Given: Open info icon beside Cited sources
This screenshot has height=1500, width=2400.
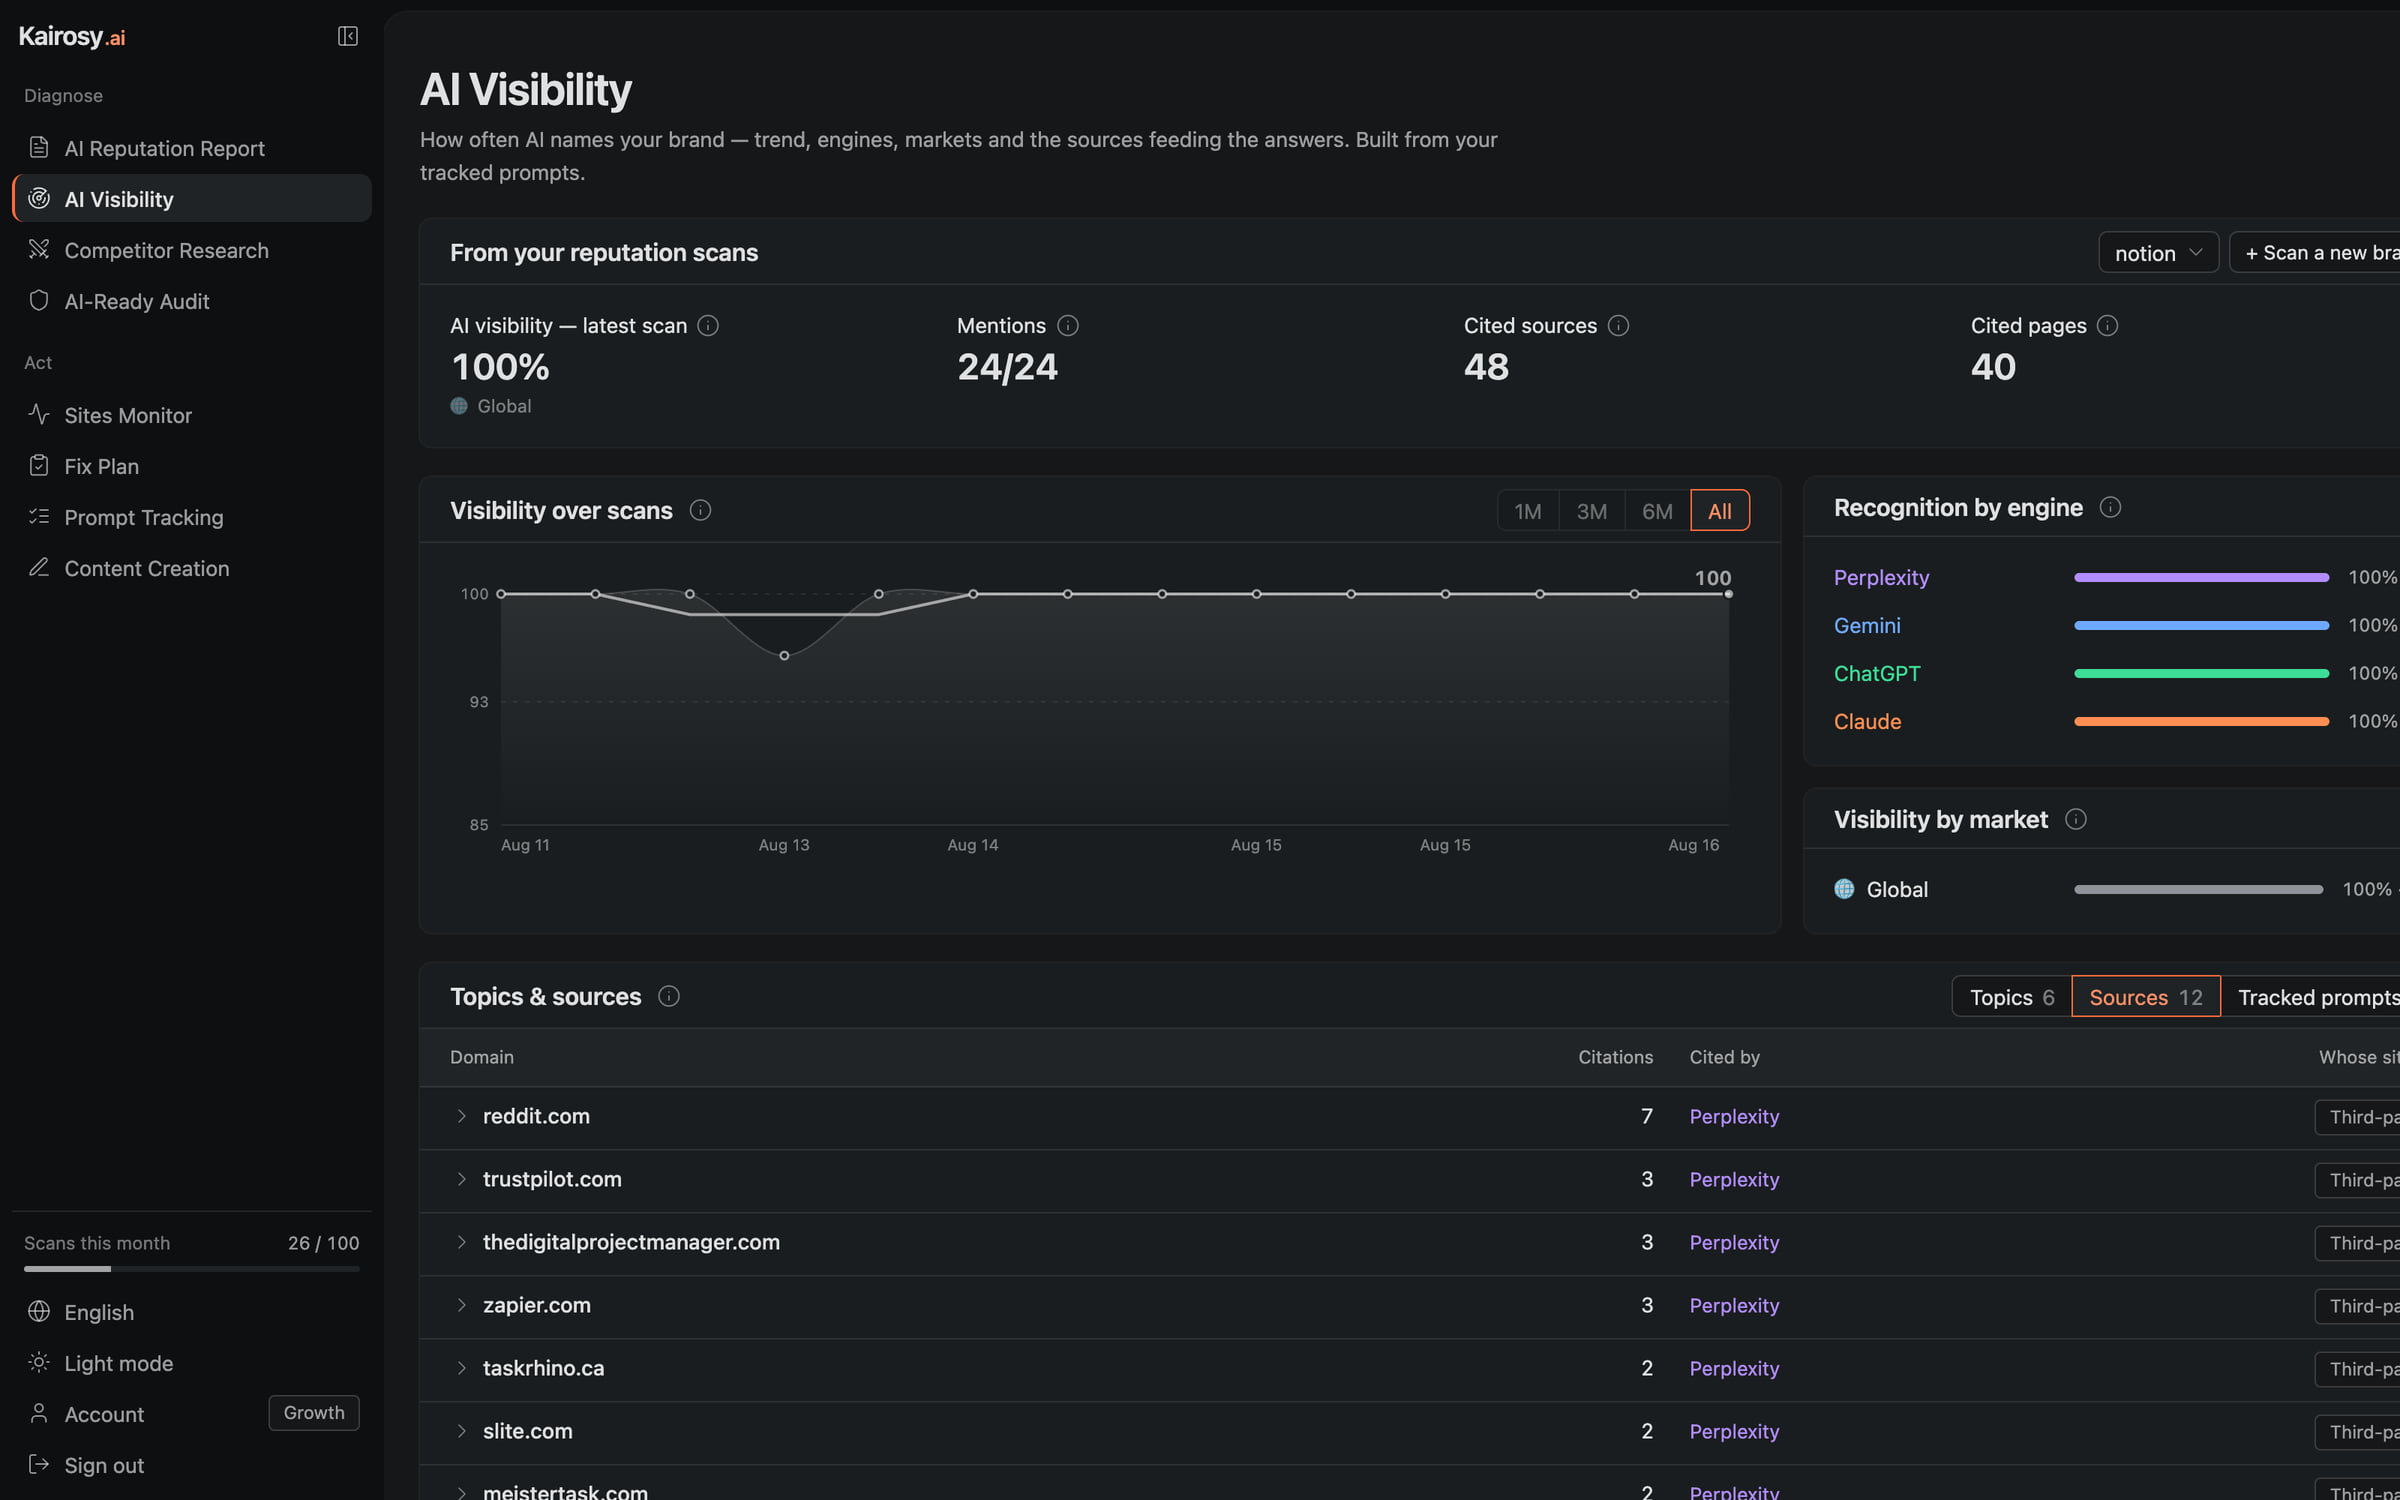Looking at the screenshot, I should [1618, 326].
